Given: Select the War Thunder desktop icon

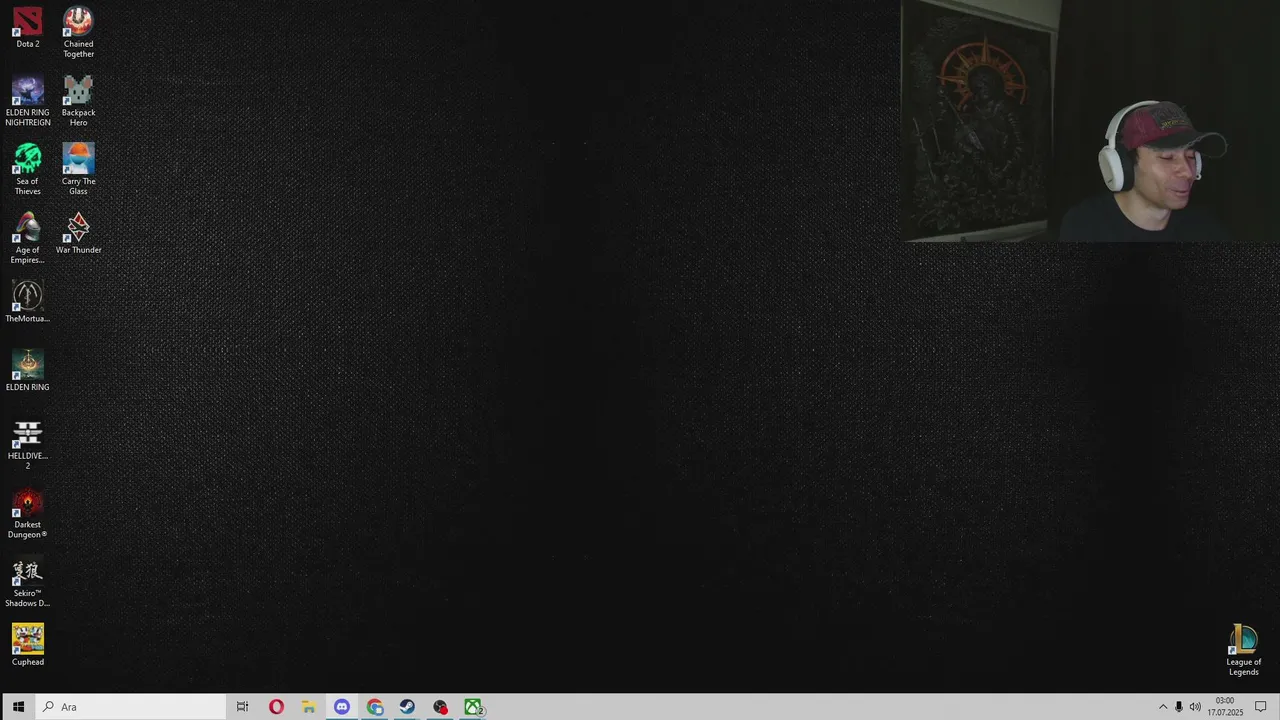Looking at the screenshot, I should coord(78,234).
